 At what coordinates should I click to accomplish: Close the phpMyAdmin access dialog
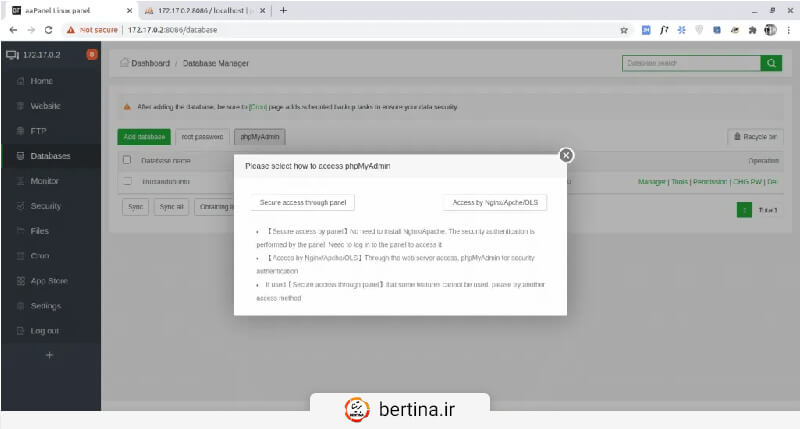coord(566,155)
